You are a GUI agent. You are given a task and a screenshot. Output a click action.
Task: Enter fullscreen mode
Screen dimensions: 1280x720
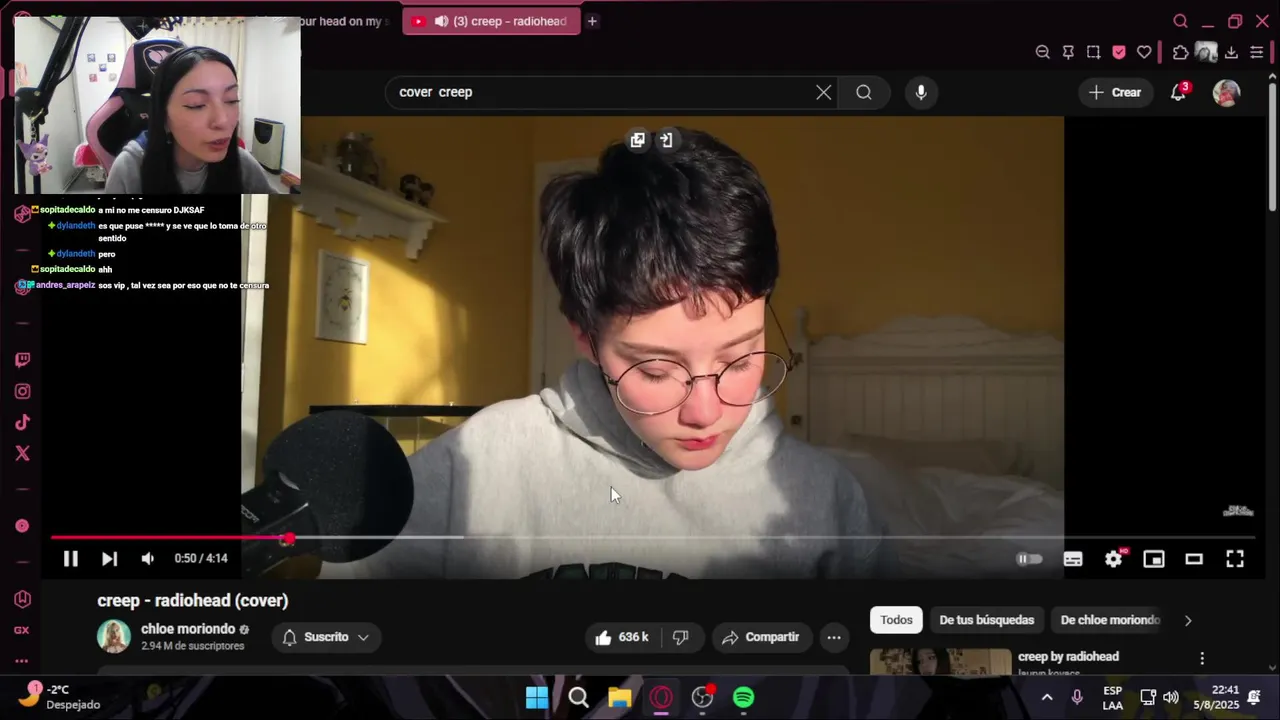click(1235, 559)
